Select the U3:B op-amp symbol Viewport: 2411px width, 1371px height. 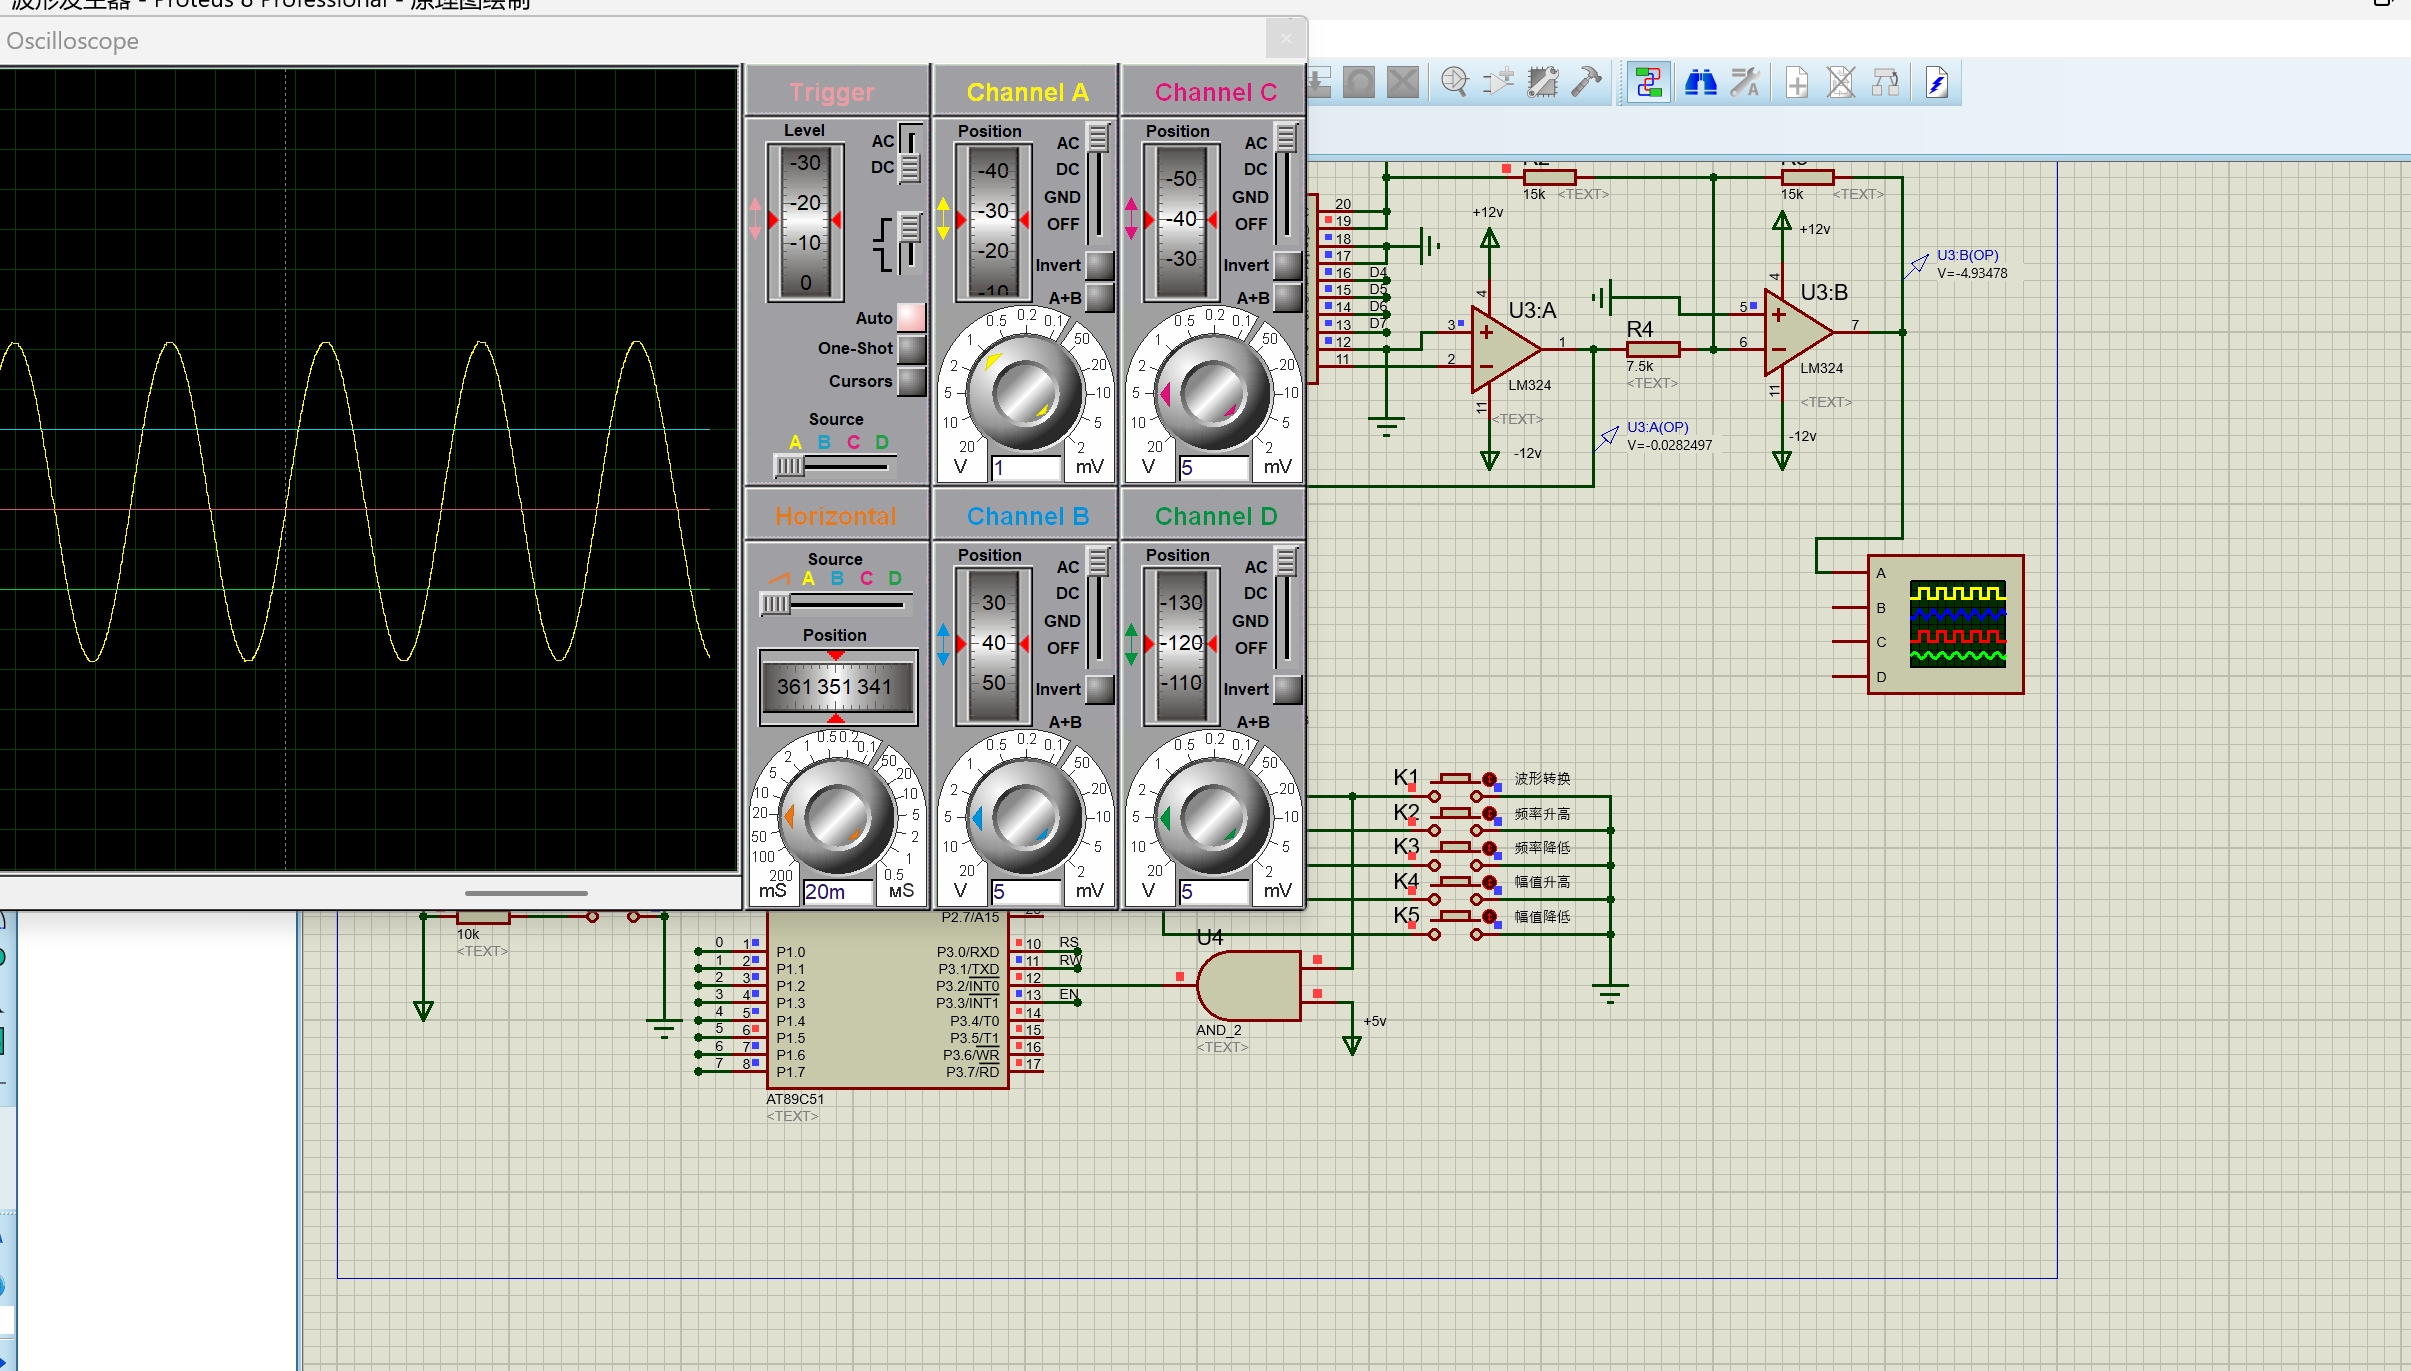point(1798,332)
